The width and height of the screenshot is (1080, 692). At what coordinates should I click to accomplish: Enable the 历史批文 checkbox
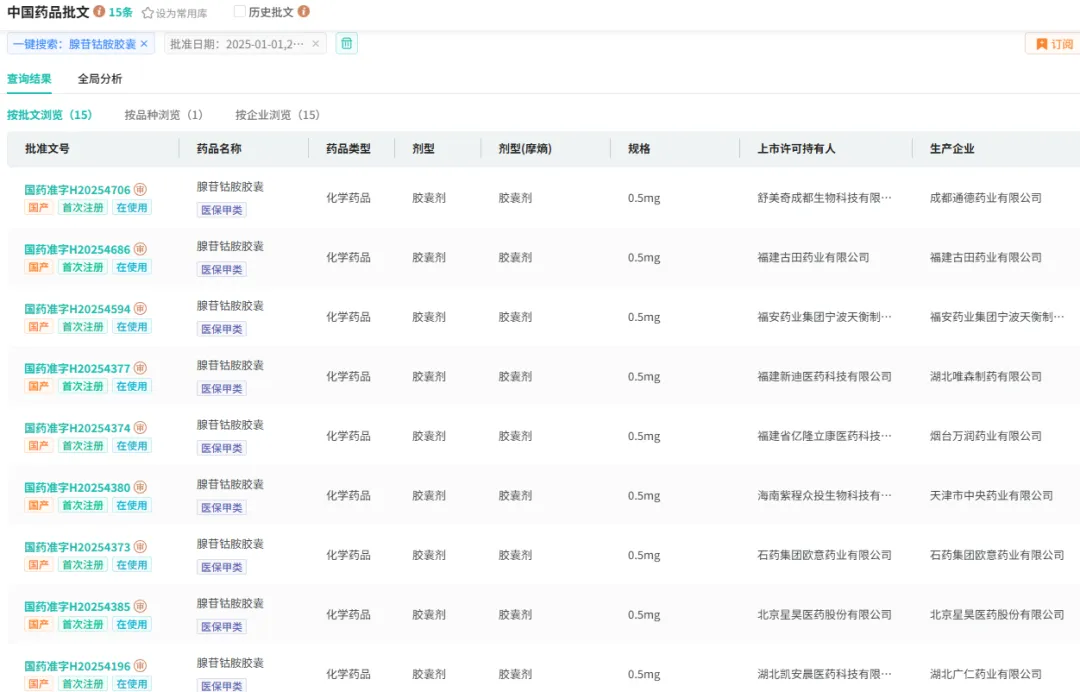coord(240,12)
